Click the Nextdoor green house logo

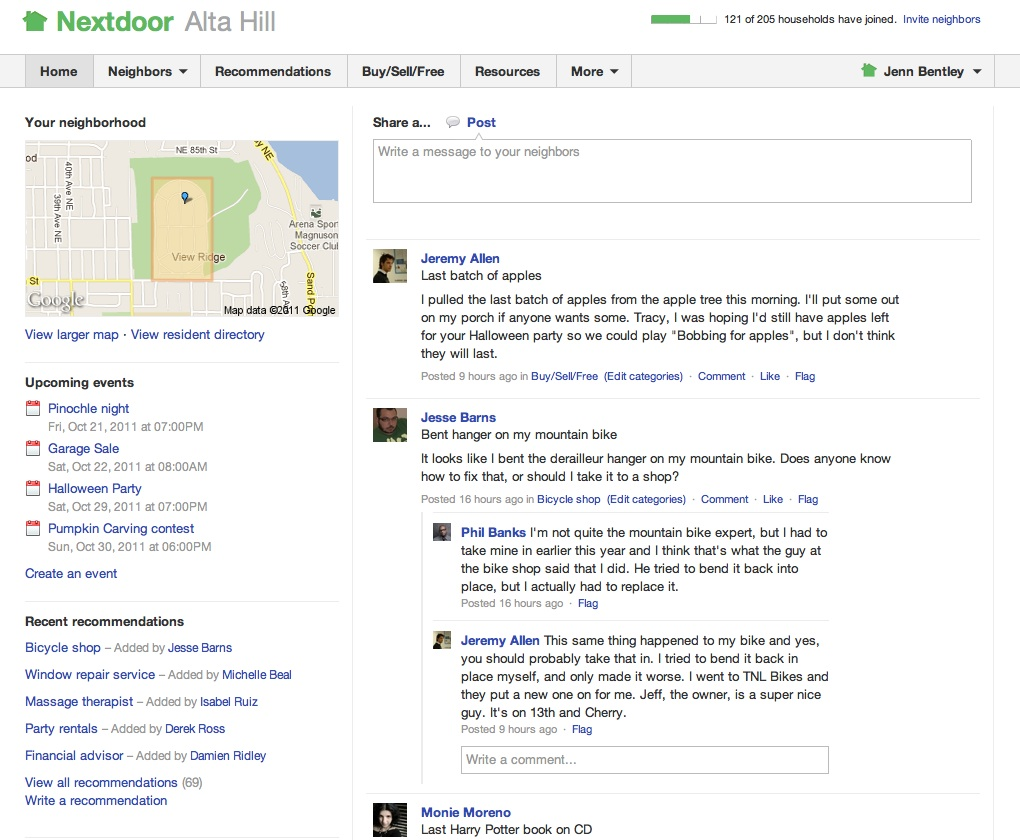click(x=35, y=21)
